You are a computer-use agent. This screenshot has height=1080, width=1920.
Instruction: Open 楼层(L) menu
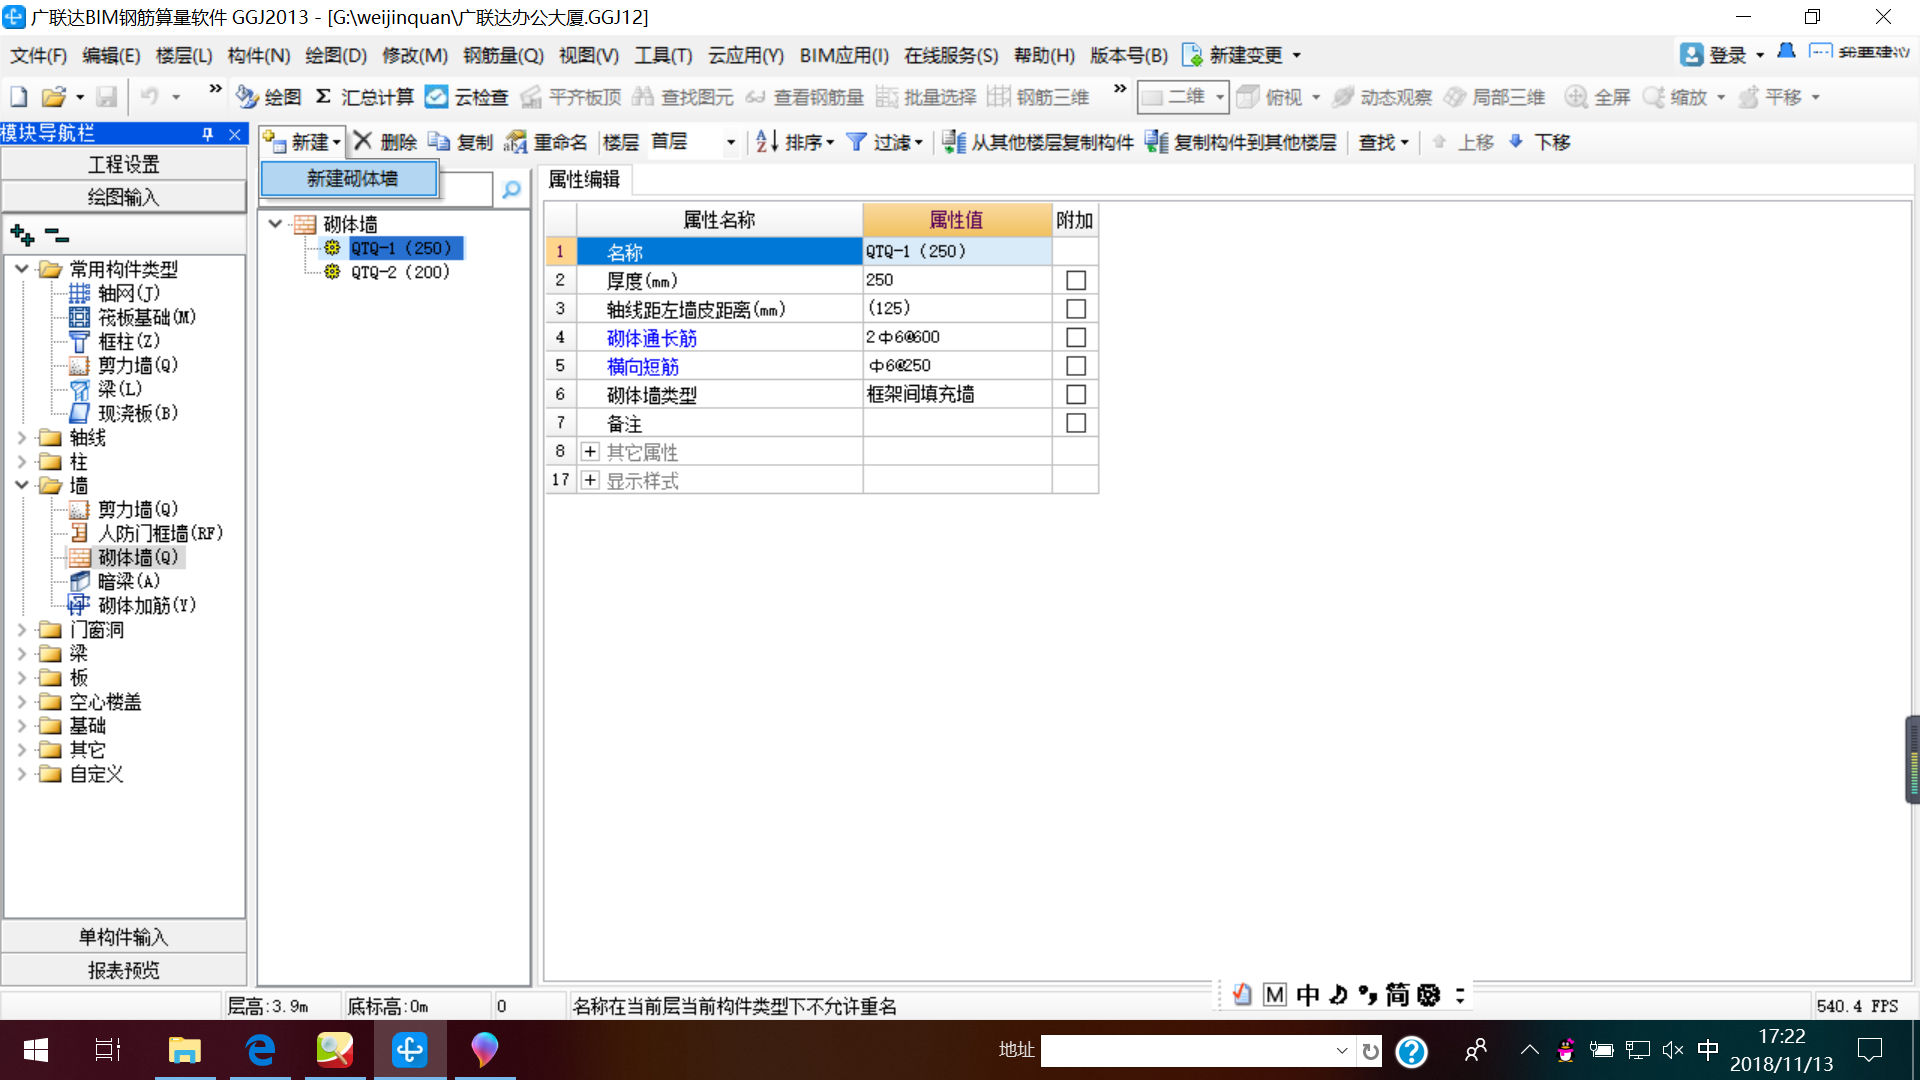184,55
